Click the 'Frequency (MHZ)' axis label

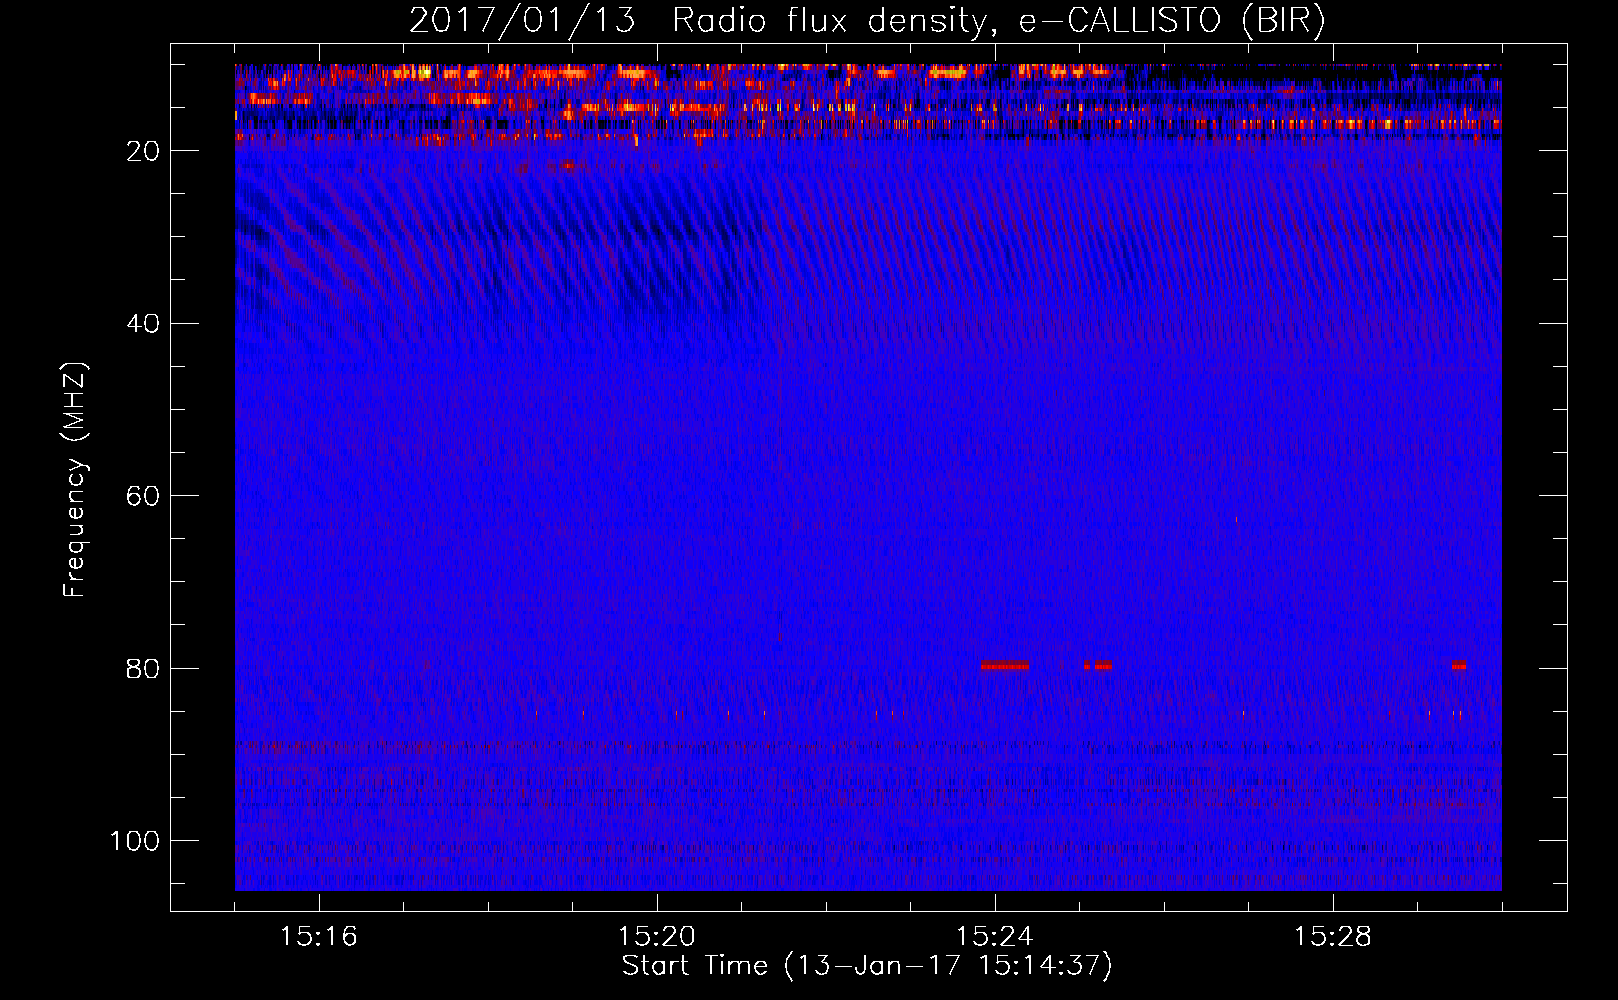pos(75,480)
